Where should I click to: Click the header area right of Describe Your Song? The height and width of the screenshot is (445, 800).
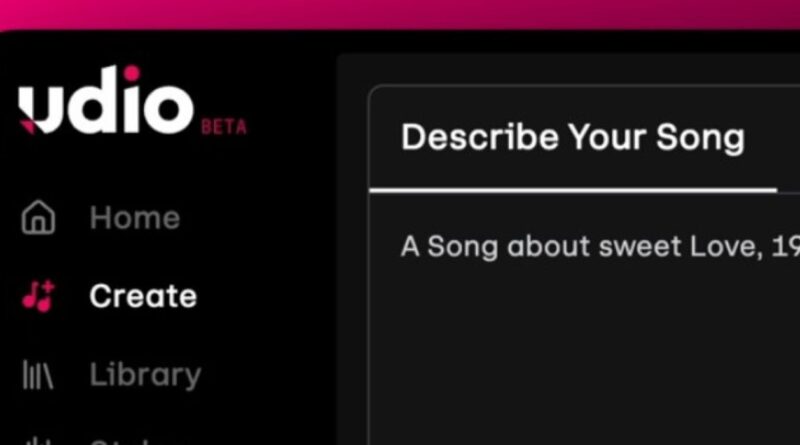pyautogui.click(x=785, y=138)
